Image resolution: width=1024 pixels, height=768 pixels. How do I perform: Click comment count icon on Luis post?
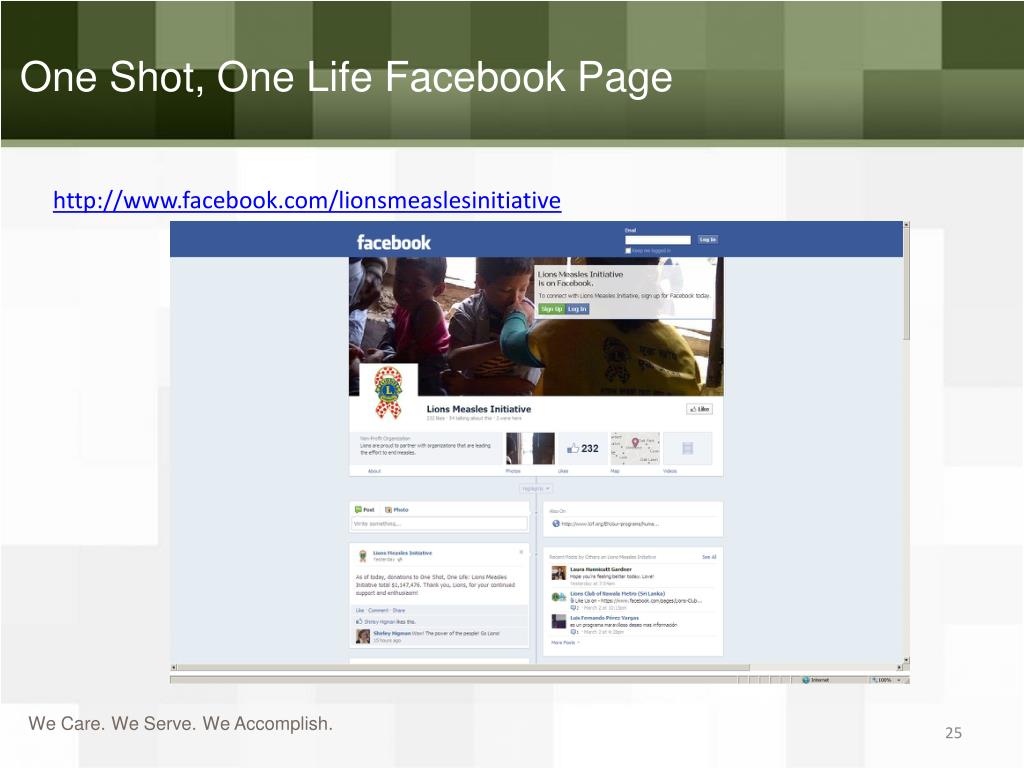575,632
